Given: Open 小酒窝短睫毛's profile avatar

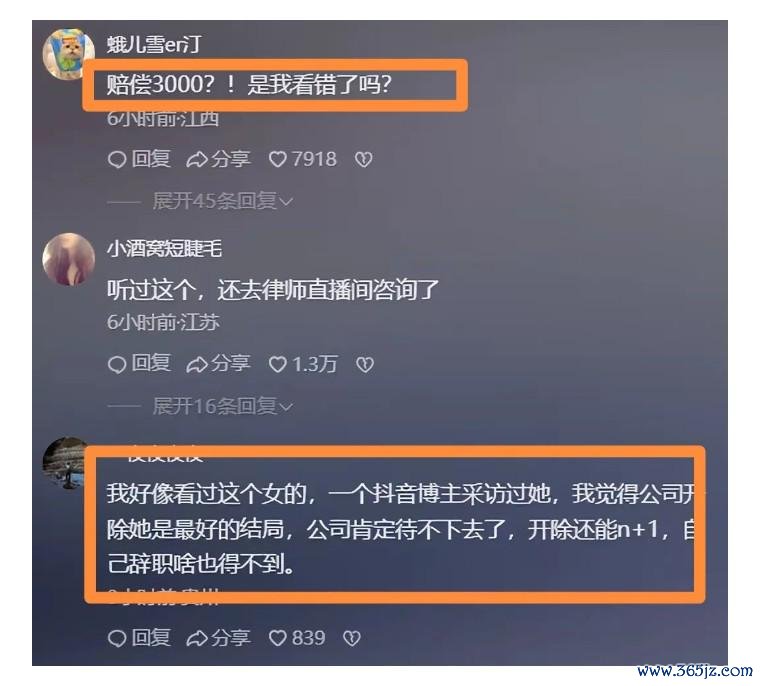Looking at the screenshot, I should click(x=68, y=259).
